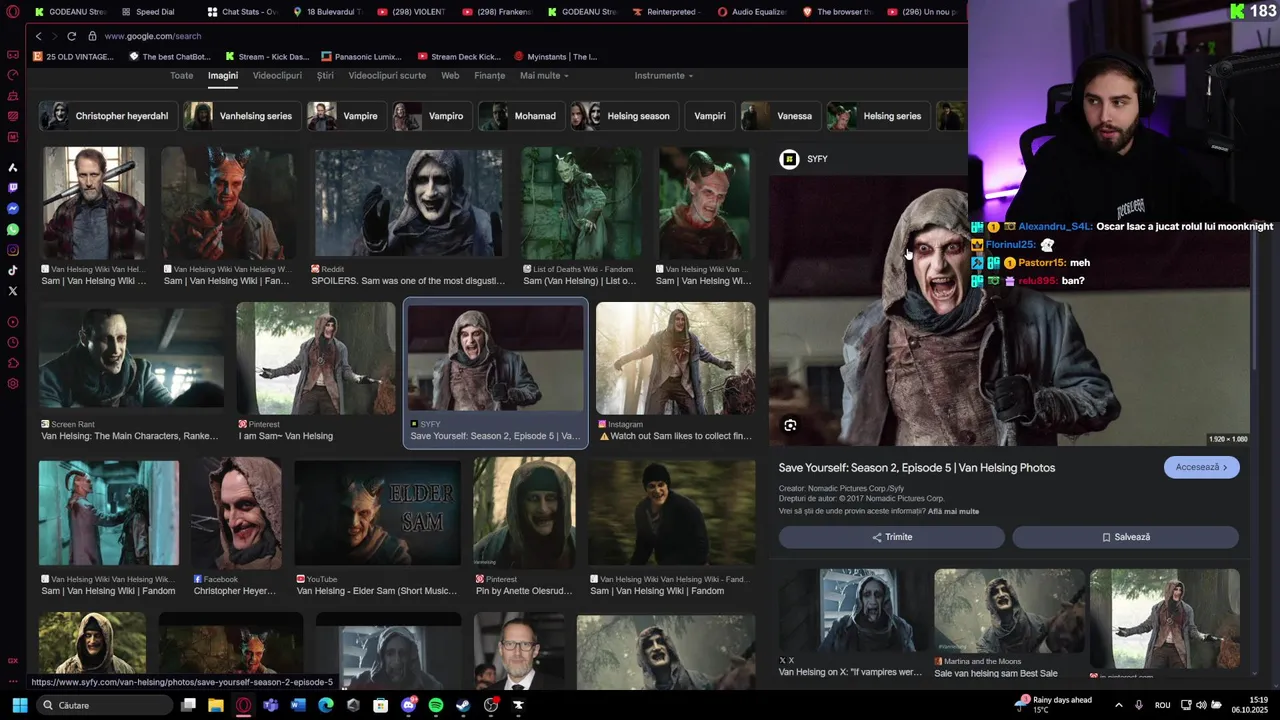Select 'Mohamad' suggestion chip
Viewport: 1280px width, 720px height.
(x=520, y=116)
